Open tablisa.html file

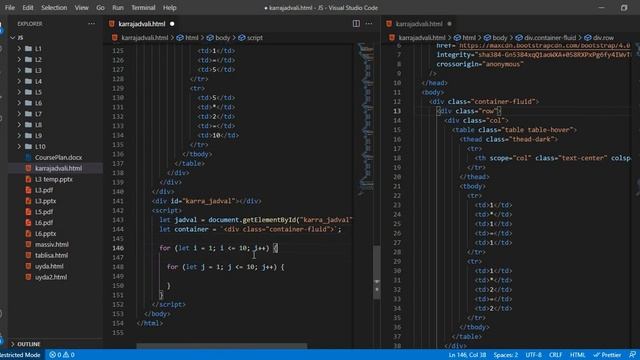point(51,255)
